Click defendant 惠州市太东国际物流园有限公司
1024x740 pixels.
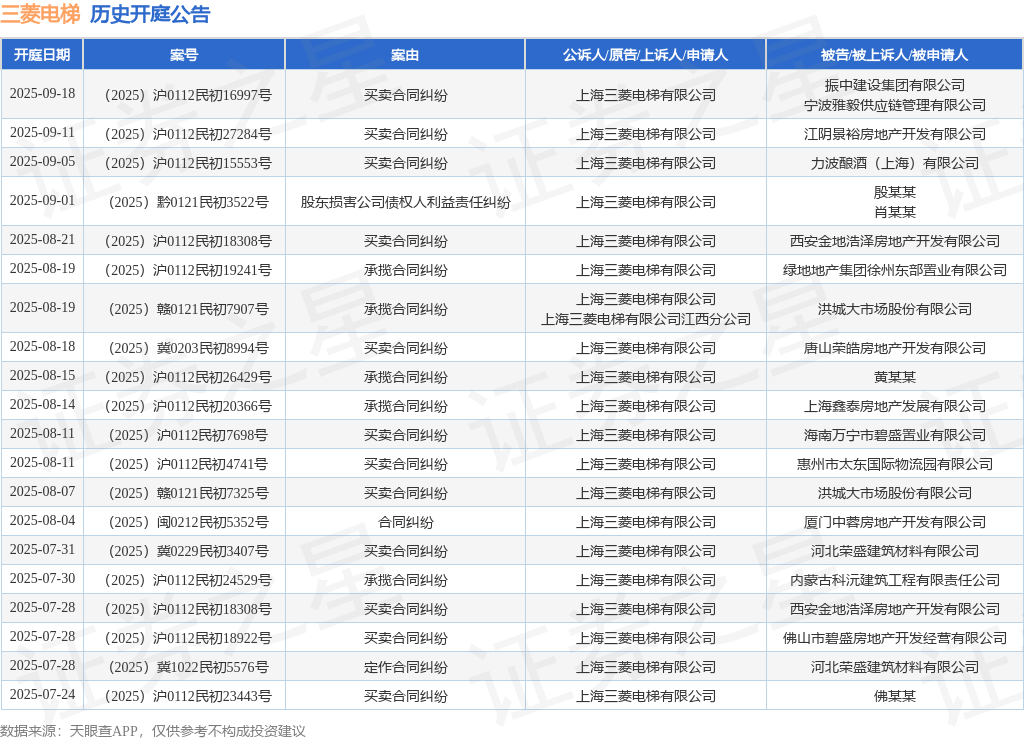(895, 464)
